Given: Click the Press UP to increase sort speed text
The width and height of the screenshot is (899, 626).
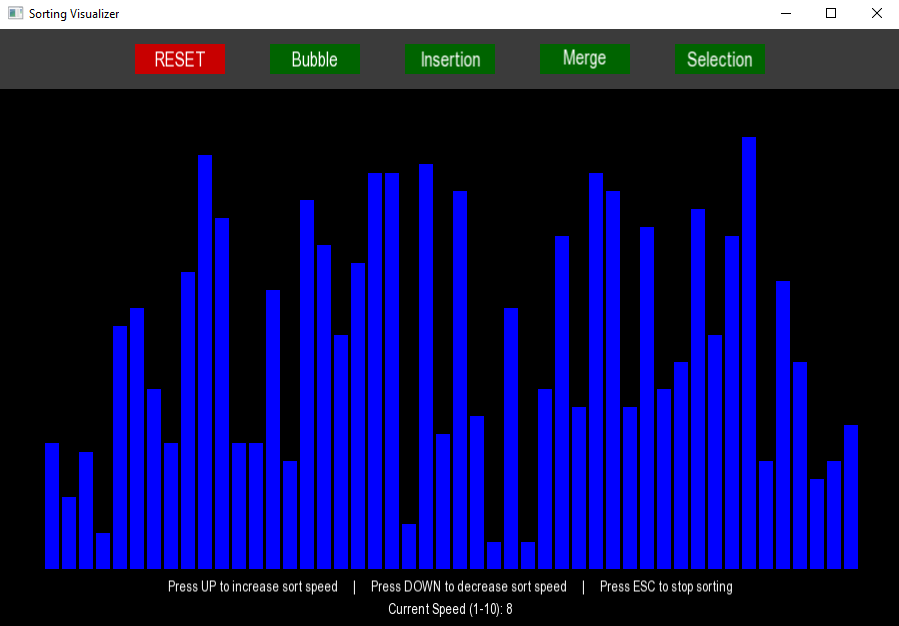Looking at the screenshot, I should coord(251,587).
